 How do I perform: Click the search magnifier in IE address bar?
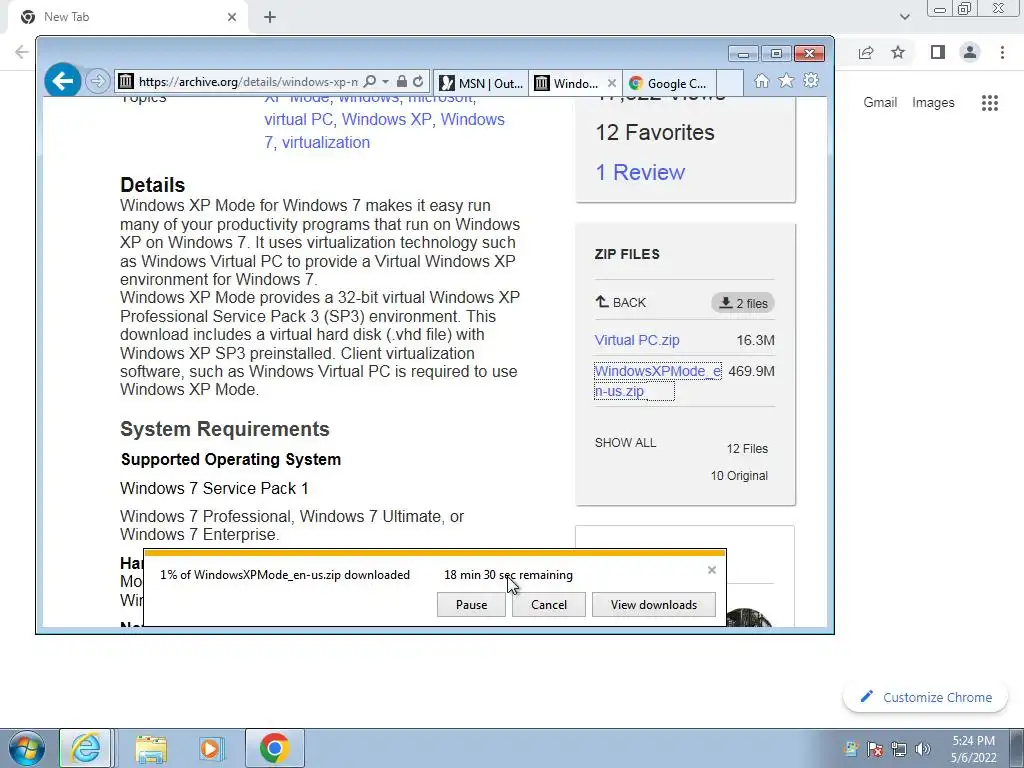pos(370,82)
